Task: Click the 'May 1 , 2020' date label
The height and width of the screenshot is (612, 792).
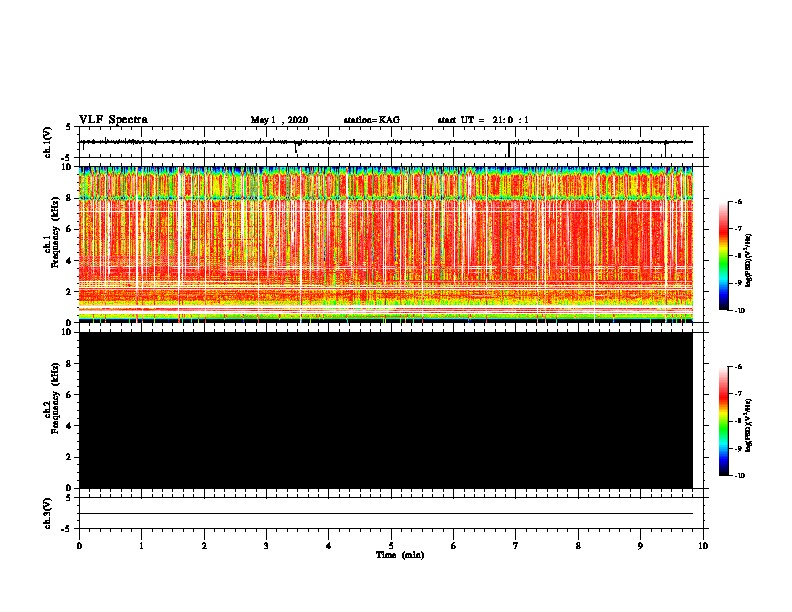Action: [279, 120]
